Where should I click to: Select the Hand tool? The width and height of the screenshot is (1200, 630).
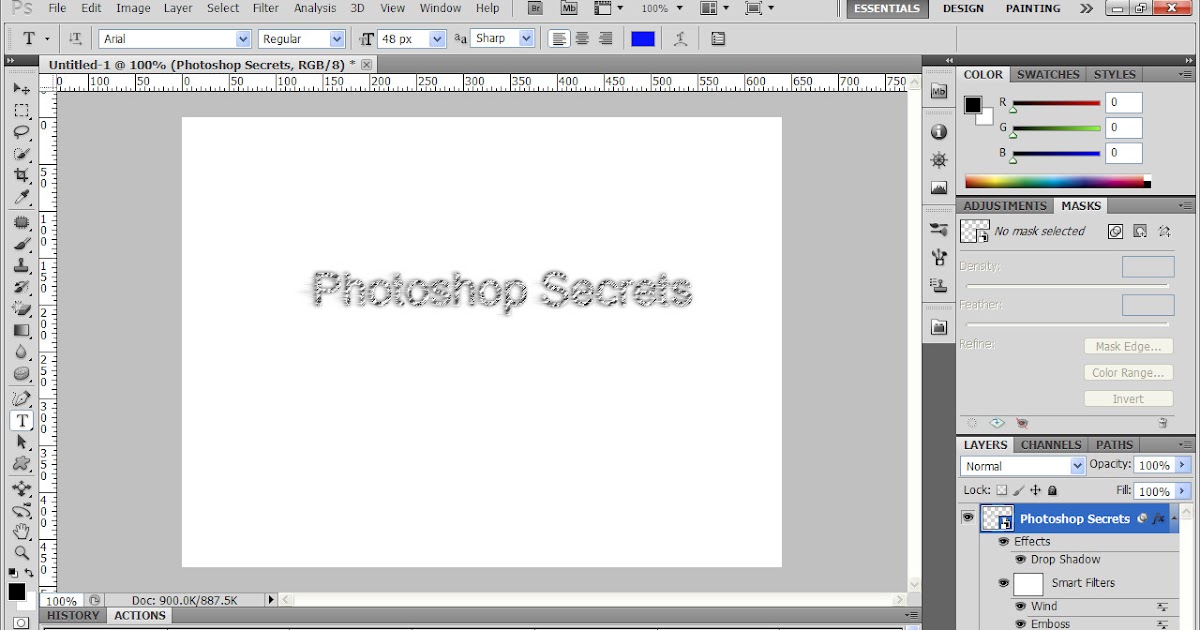coord(21,532)
